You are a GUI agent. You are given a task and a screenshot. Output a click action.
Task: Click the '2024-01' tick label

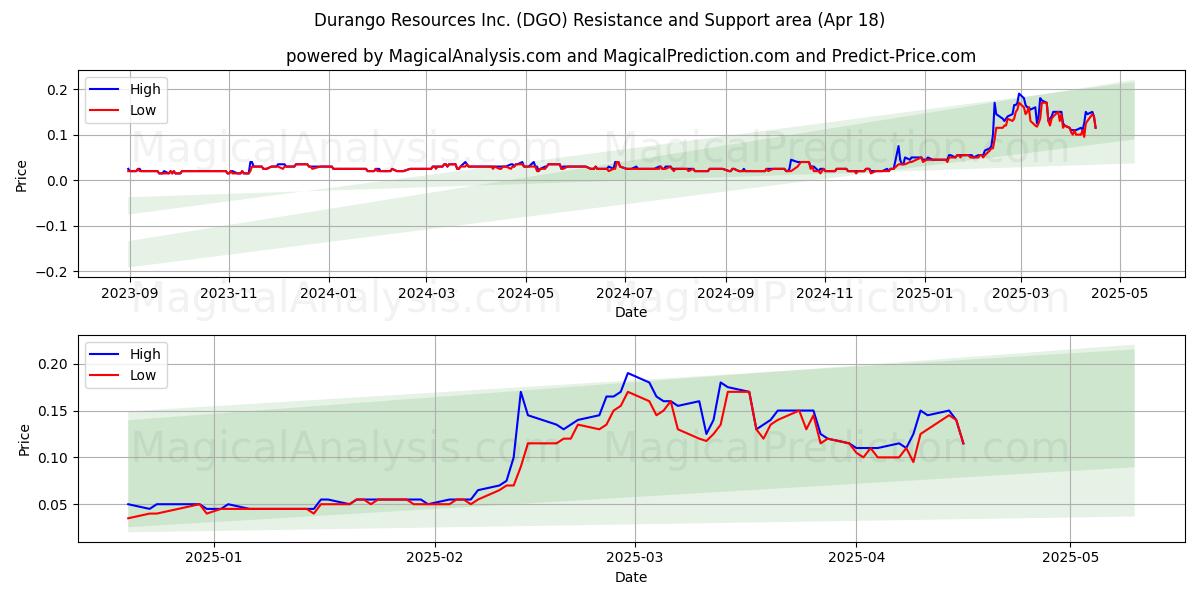tap(329, 295)
